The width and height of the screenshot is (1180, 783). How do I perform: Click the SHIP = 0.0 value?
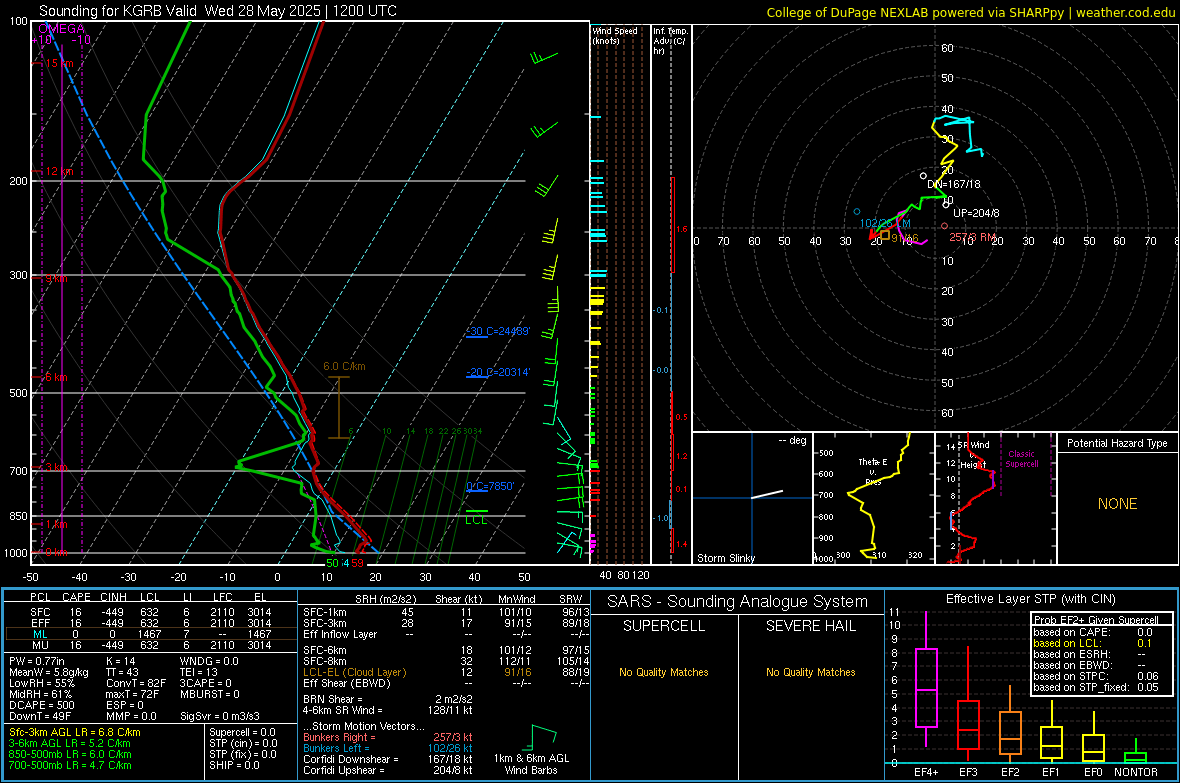234,765
